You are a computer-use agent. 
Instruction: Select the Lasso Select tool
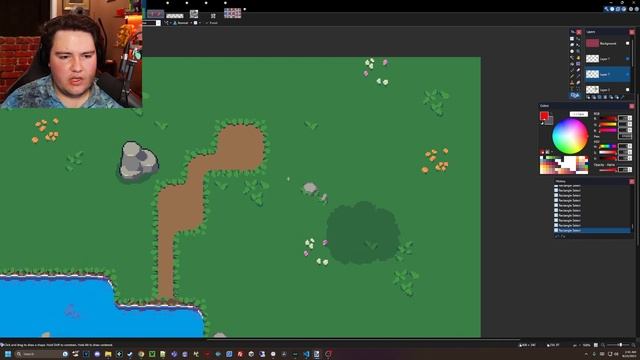[x=572, y=45]
